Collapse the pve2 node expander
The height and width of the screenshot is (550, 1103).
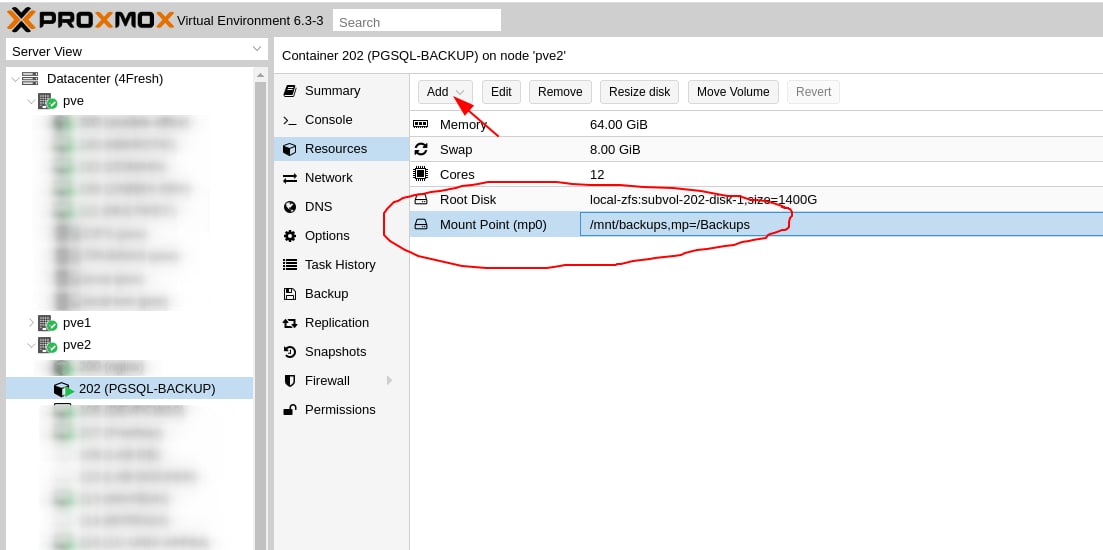(31, 345)
